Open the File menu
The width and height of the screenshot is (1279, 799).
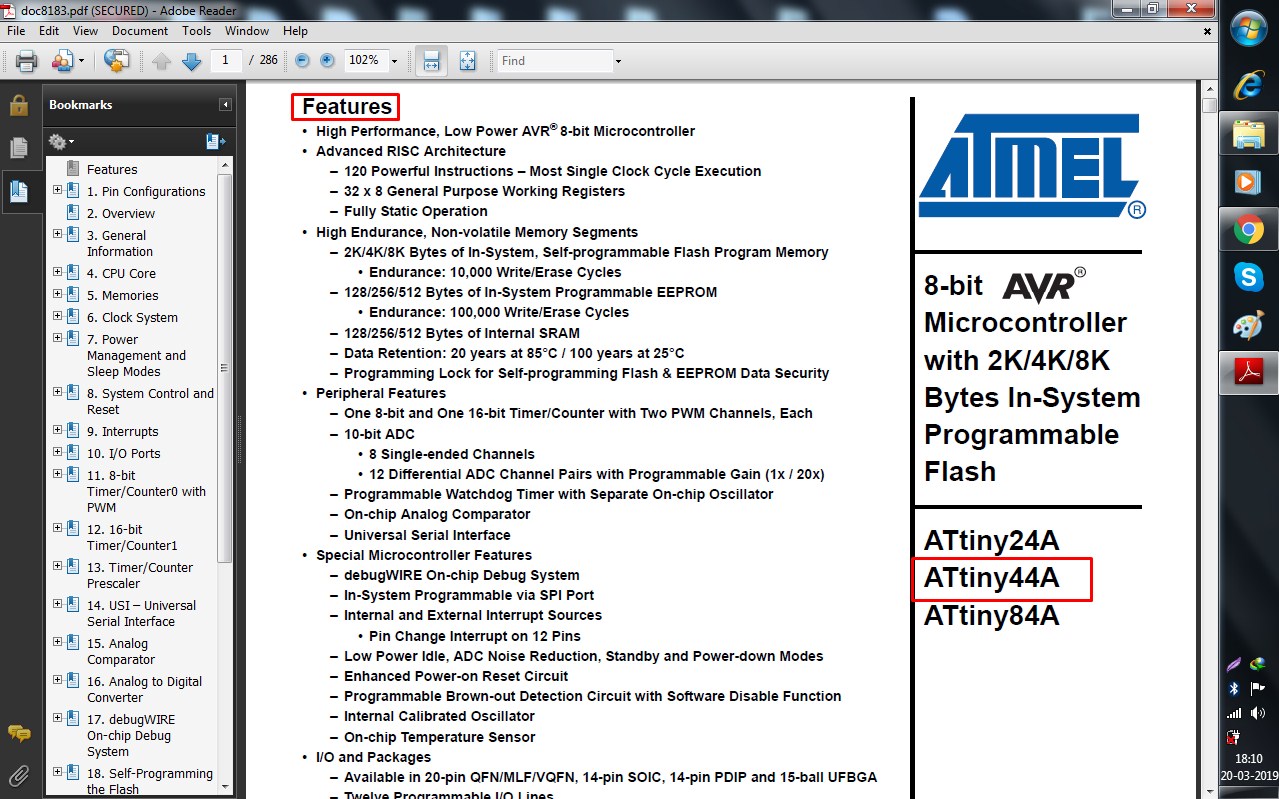[x=15, y=31]
